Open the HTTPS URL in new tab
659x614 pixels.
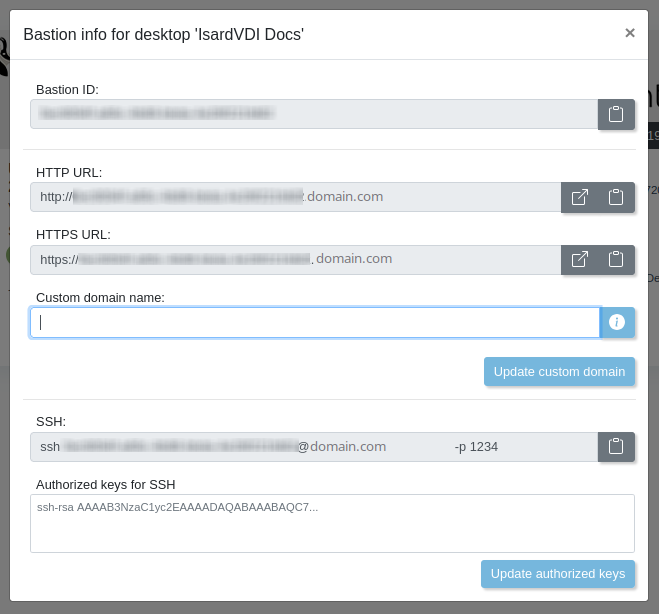click(x=580, y=260)
